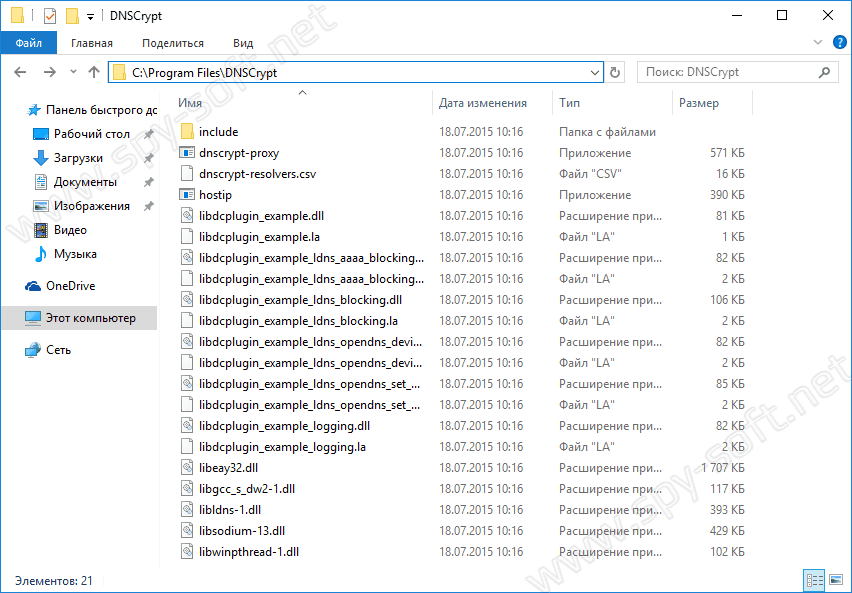Switch to the Поделиться ribbon tab

coord(173,43)
